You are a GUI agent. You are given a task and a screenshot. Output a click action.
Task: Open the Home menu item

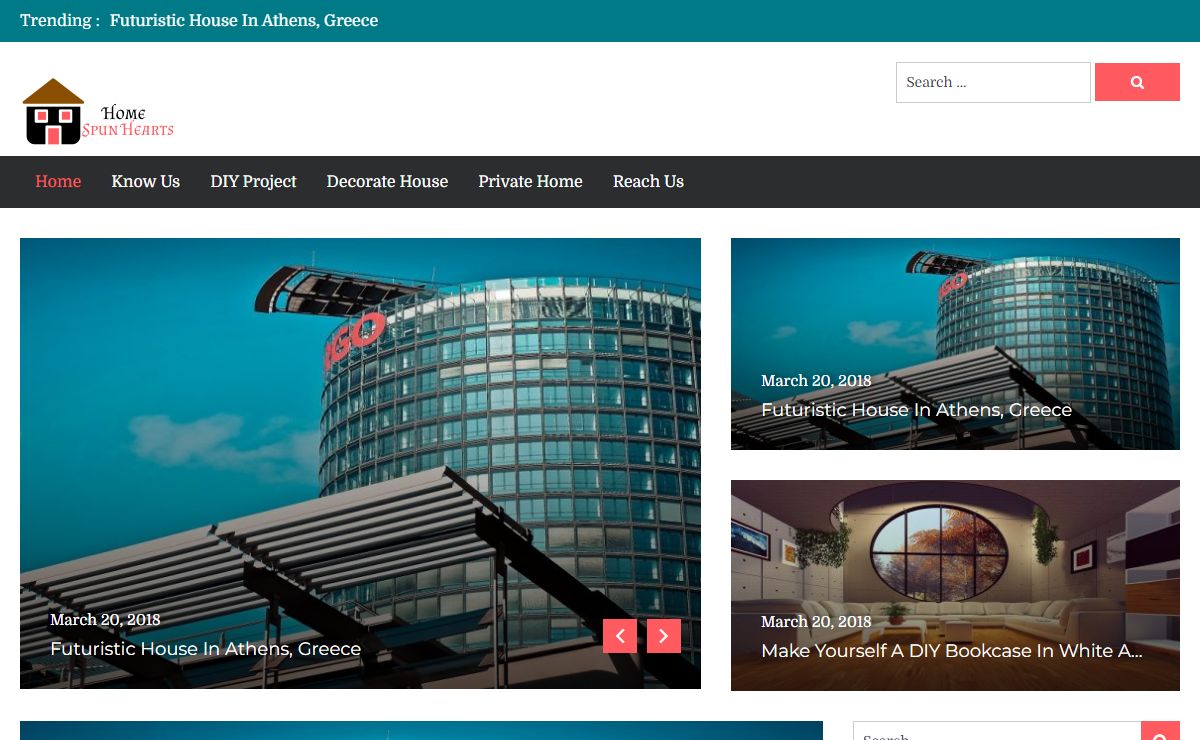point(58,181)
